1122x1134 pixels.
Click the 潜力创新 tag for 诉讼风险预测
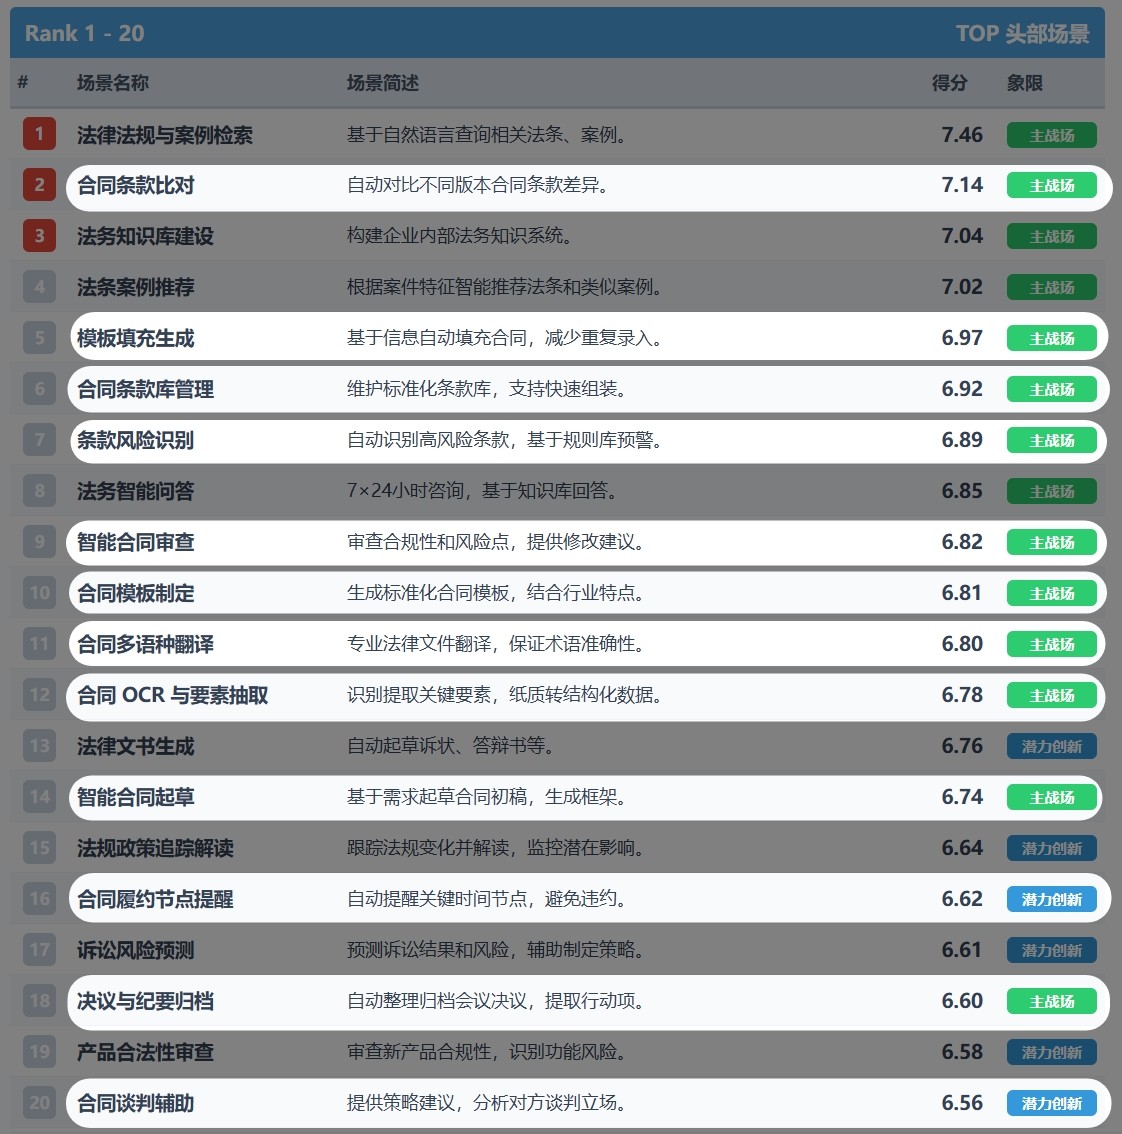click(1052, 950)
